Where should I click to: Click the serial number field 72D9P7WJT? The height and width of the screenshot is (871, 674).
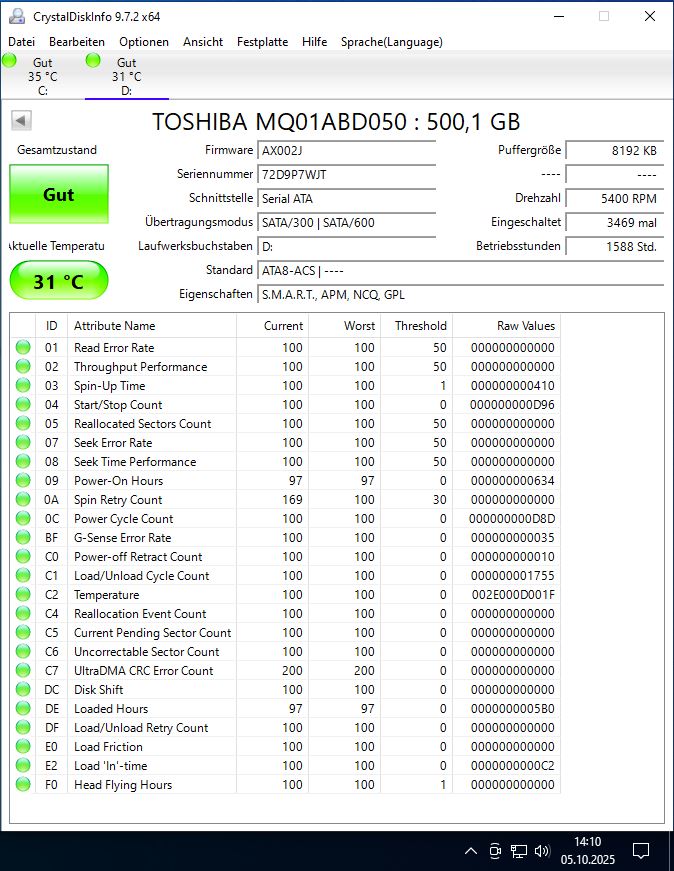point(346,174)
